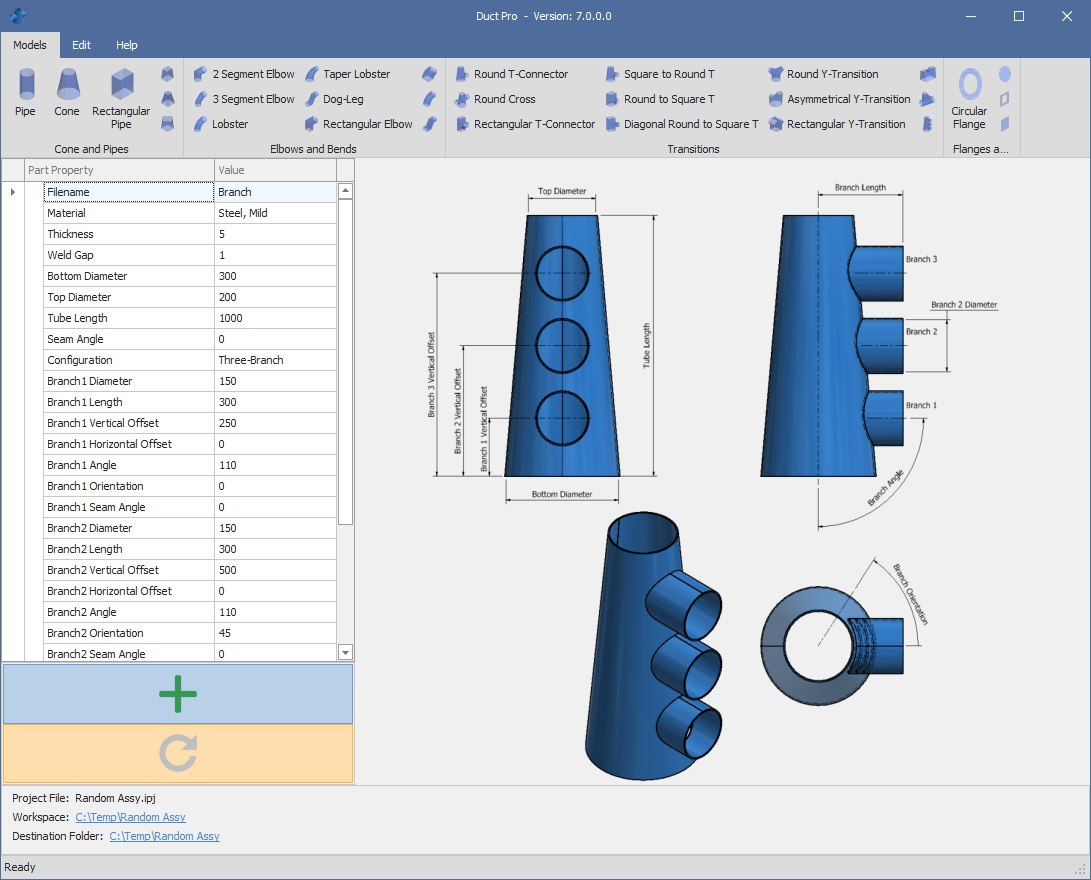Pick the 2 Segment Elbow tool
This screenshot has width=1091, height=880.
click(244, 74)
